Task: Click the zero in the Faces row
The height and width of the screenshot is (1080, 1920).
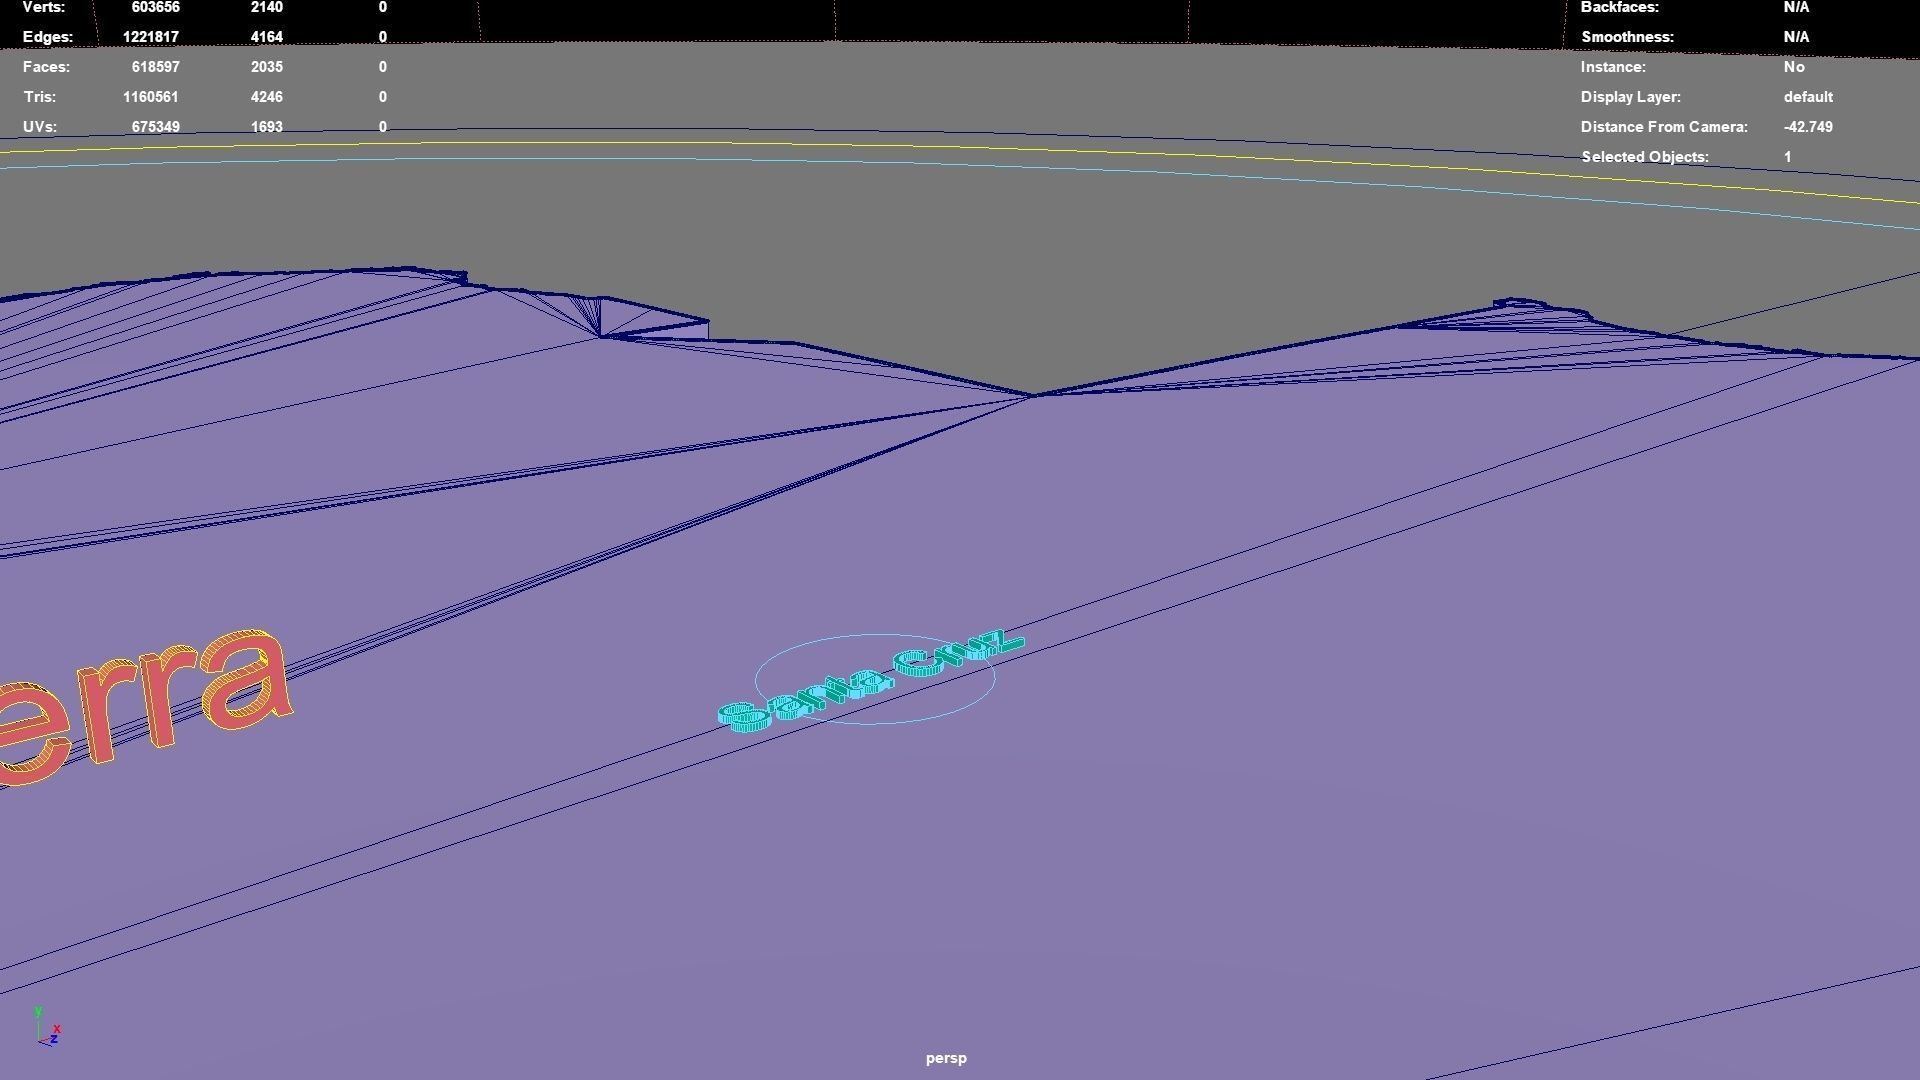Action: point(383,67)
